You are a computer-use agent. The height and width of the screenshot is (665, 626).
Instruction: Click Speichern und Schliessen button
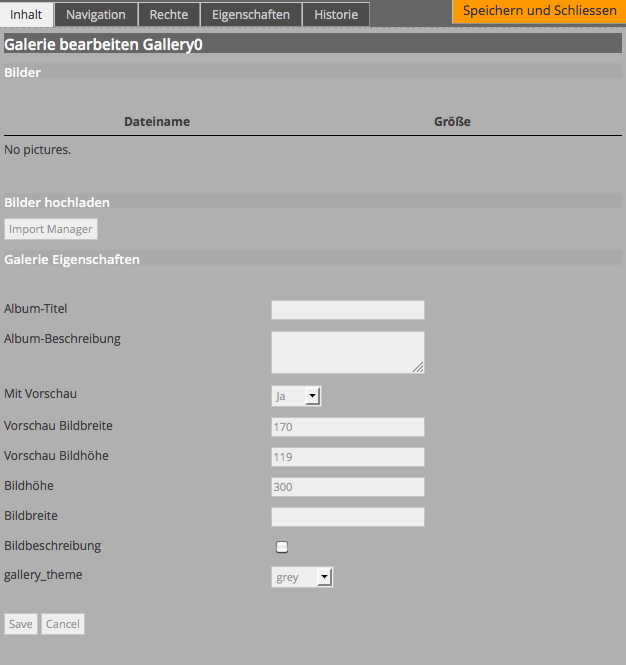click(539, 11)
